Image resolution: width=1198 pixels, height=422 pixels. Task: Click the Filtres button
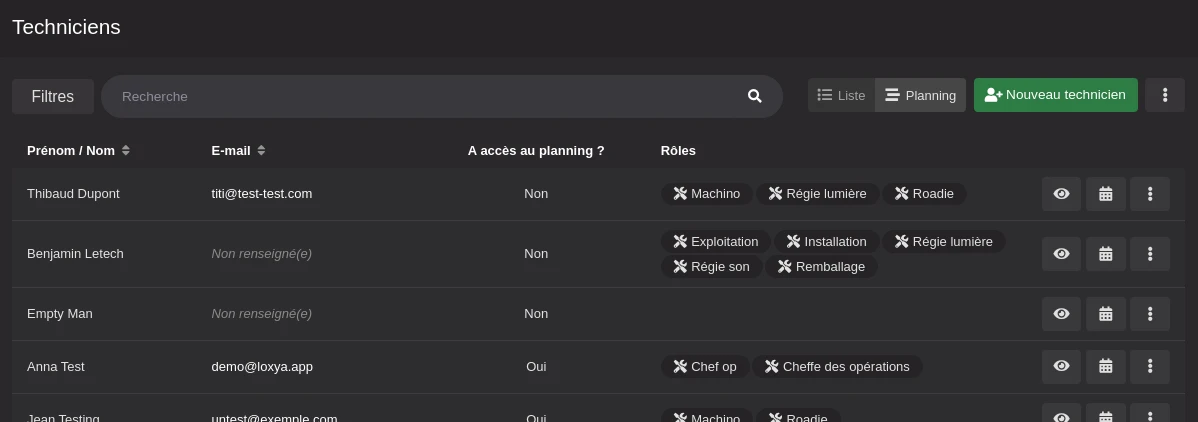click(53, 96)
